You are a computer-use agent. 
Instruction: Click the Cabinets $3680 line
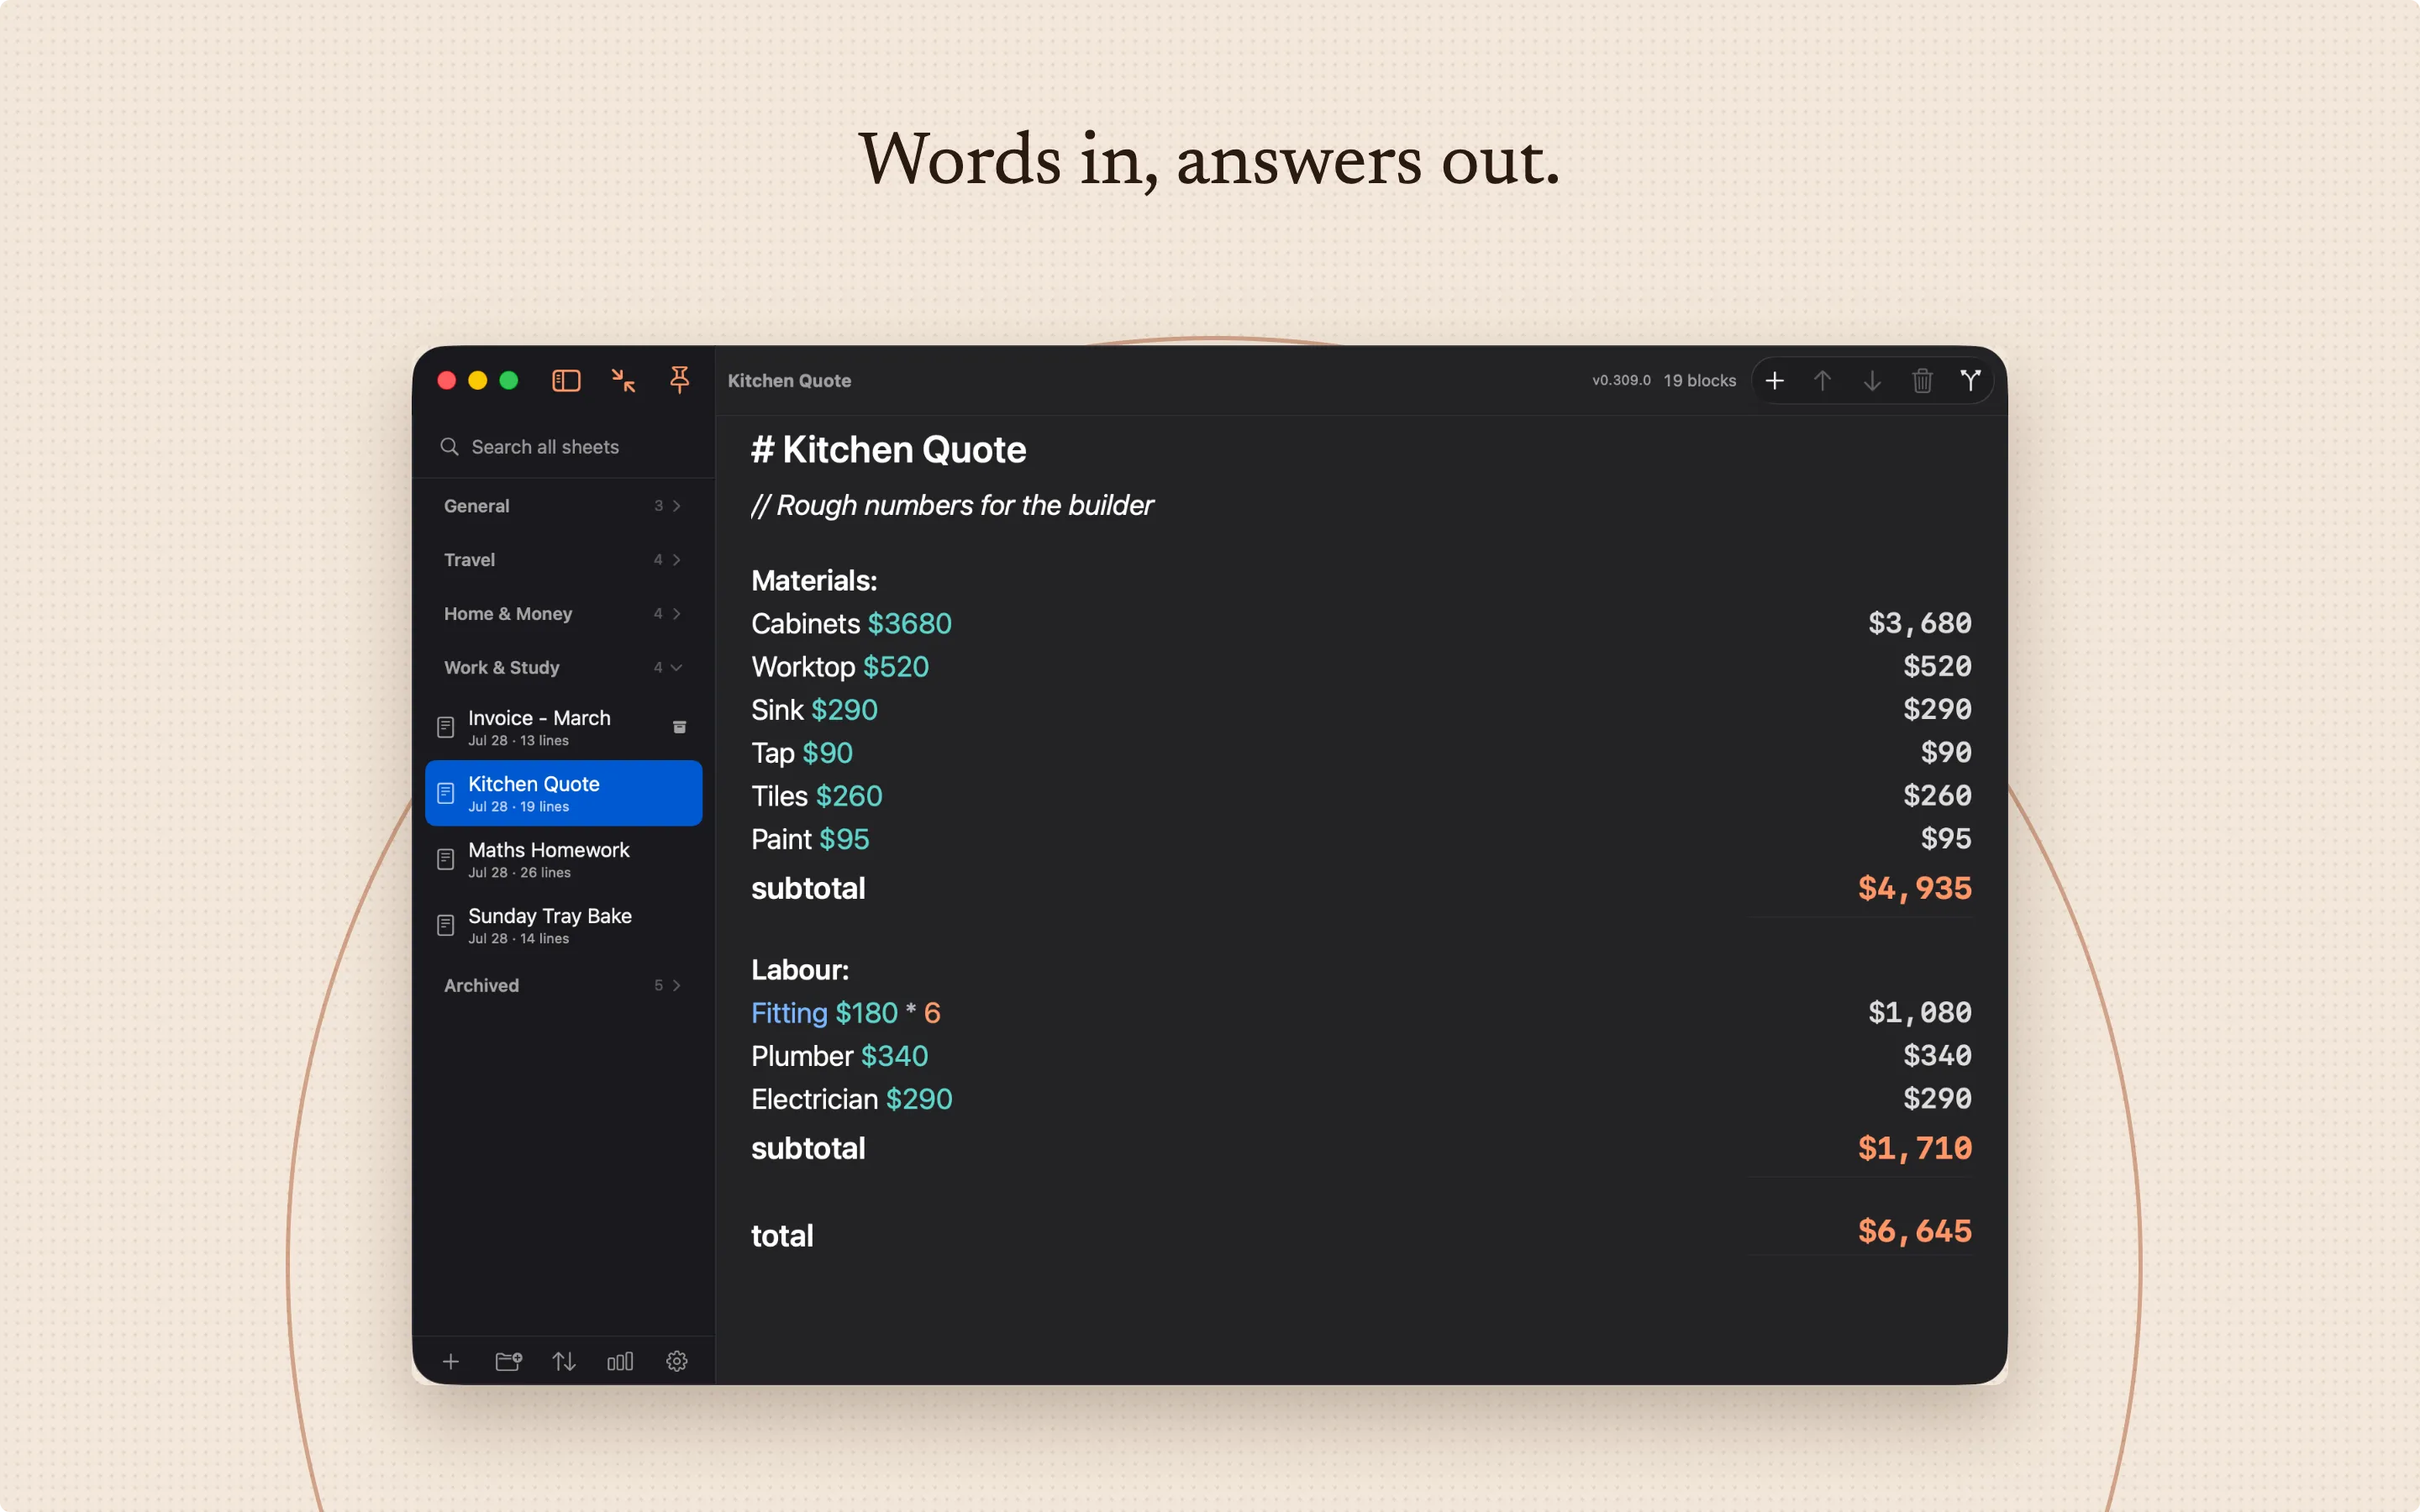coord(851,624)
